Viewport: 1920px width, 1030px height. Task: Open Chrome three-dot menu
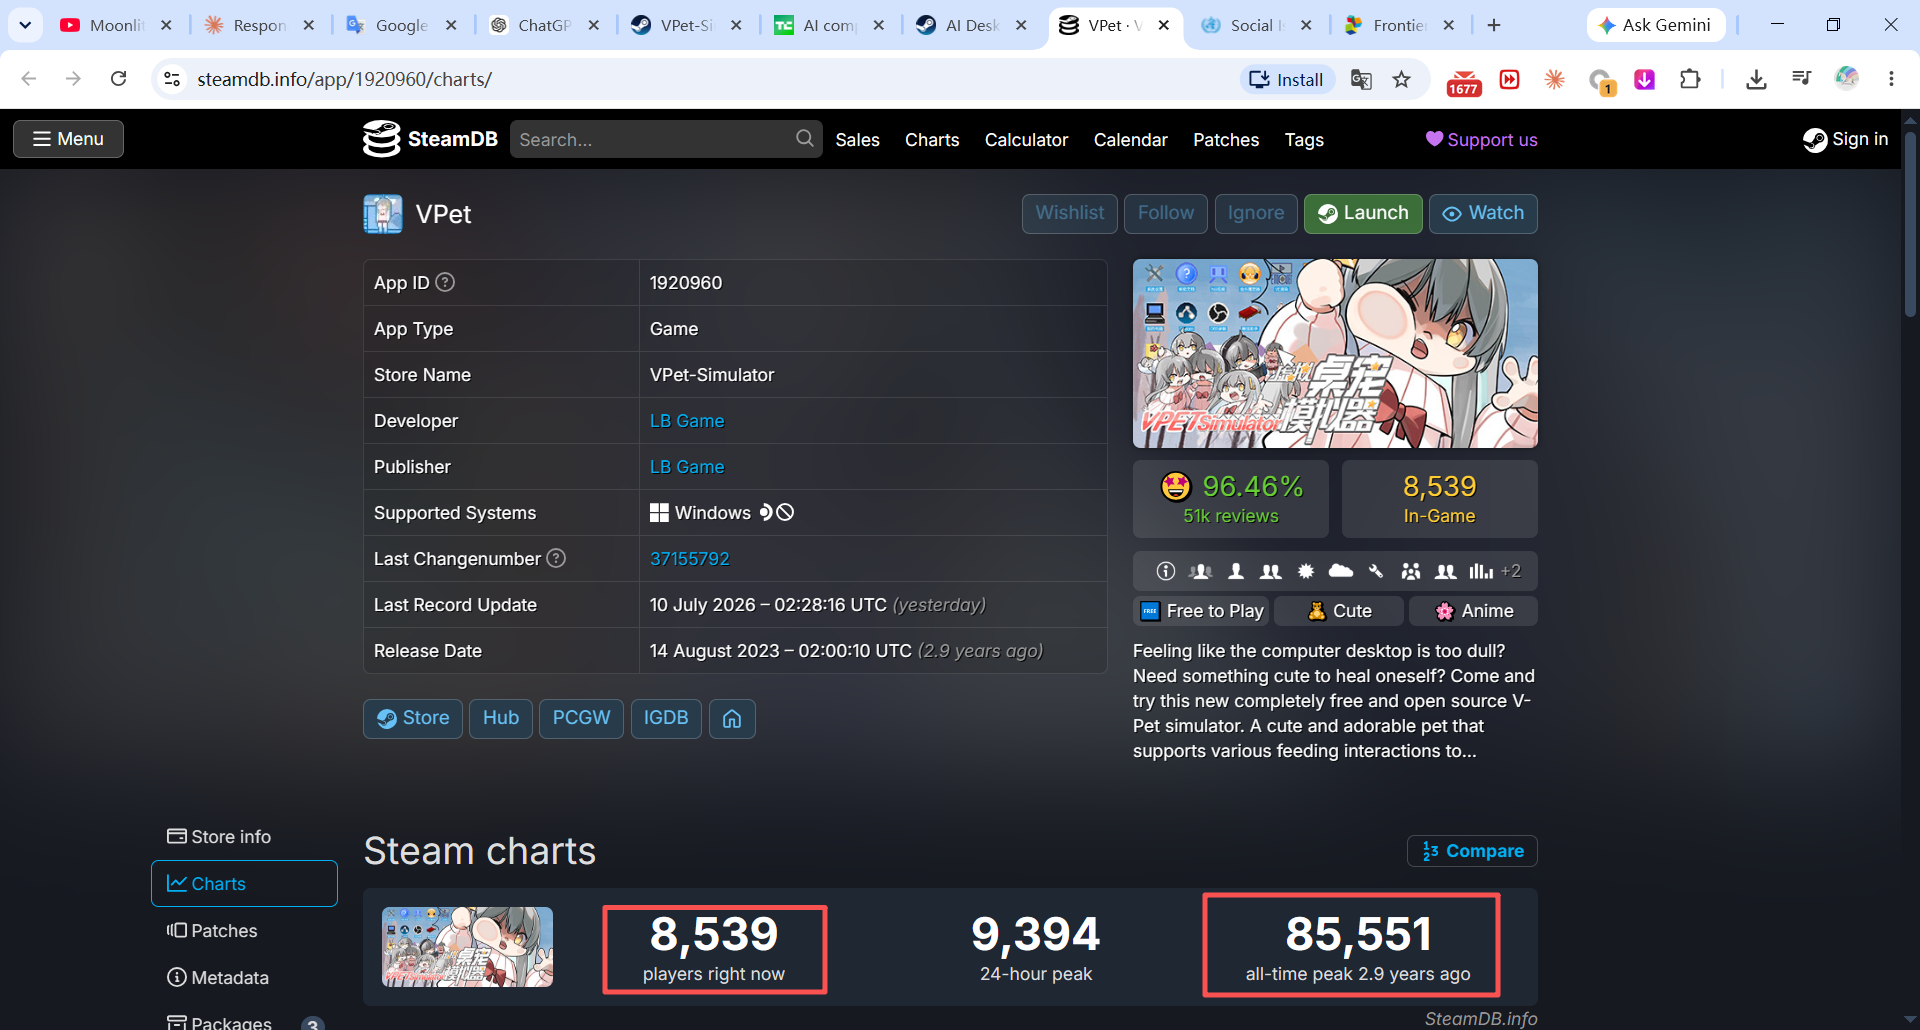pyautogui.click(x=1891, y=79)
